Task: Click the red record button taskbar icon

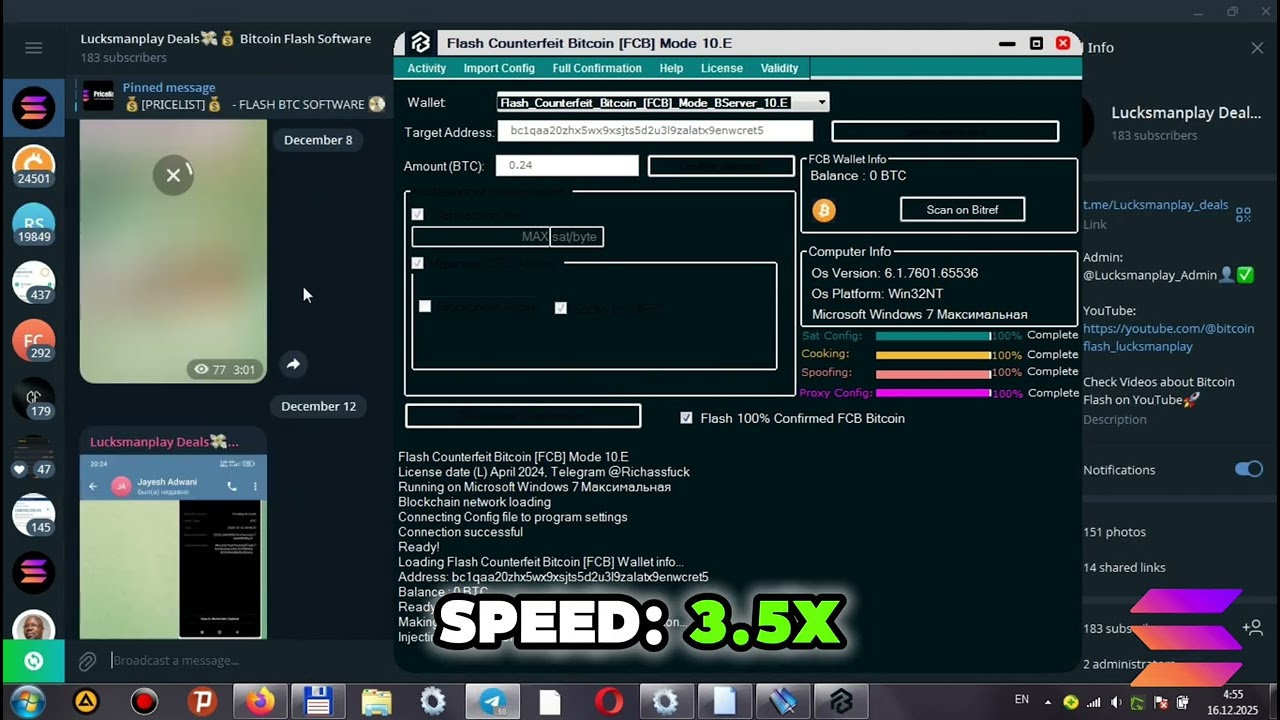Action: pyautogui.click(x=145, y=702)
